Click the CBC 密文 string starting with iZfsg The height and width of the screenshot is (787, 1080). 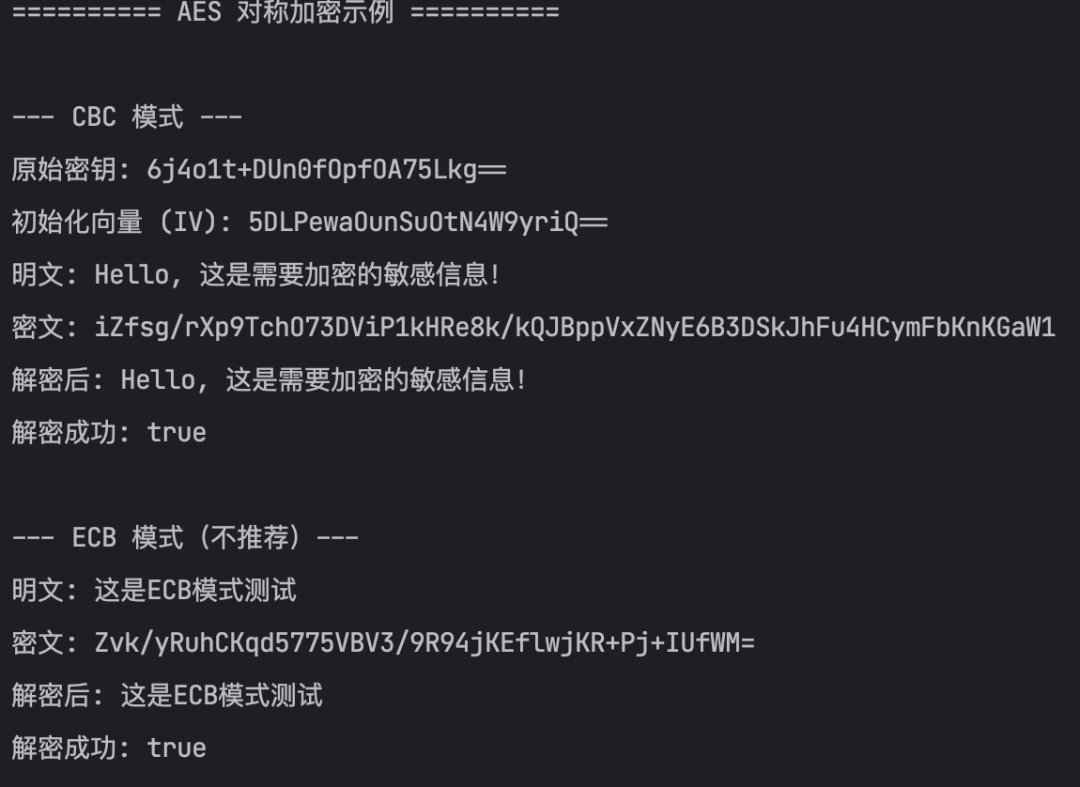[575, 328]
